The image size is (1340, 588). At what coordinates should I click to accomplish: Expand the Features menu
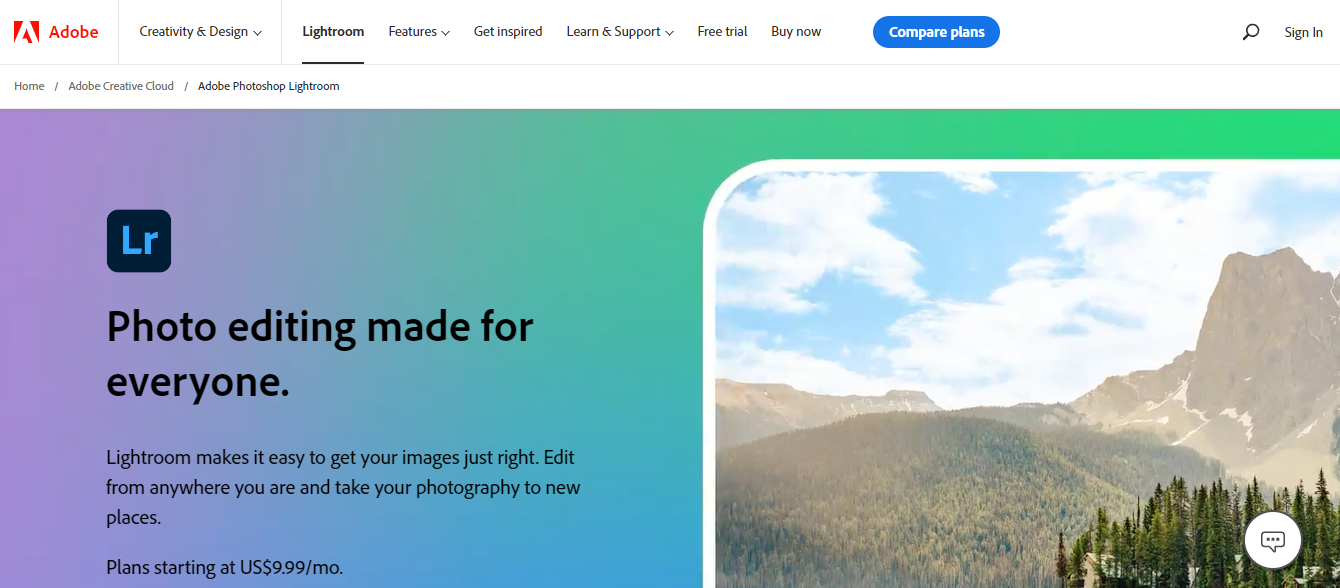[x=419, y=32]
